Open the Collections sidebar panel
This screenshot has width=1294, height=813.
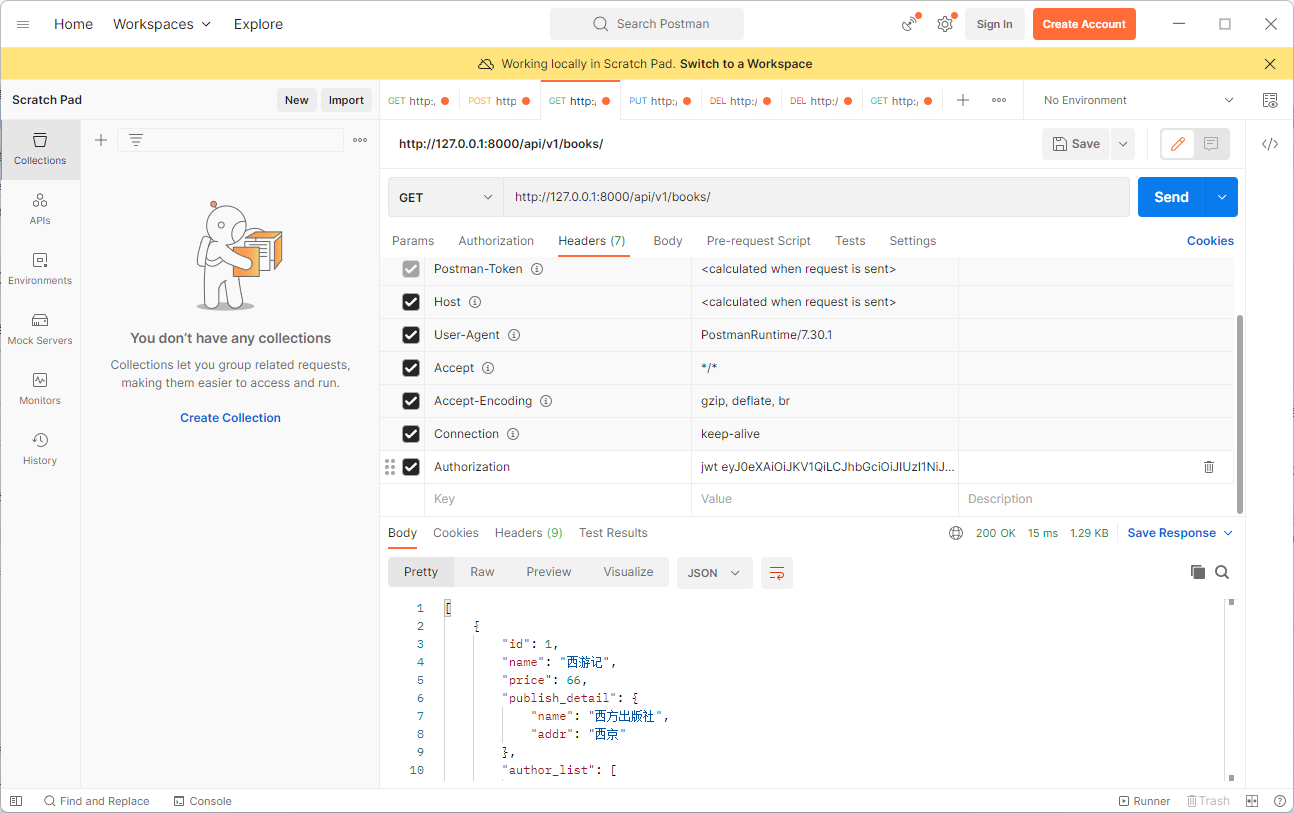tap(40, 149)
